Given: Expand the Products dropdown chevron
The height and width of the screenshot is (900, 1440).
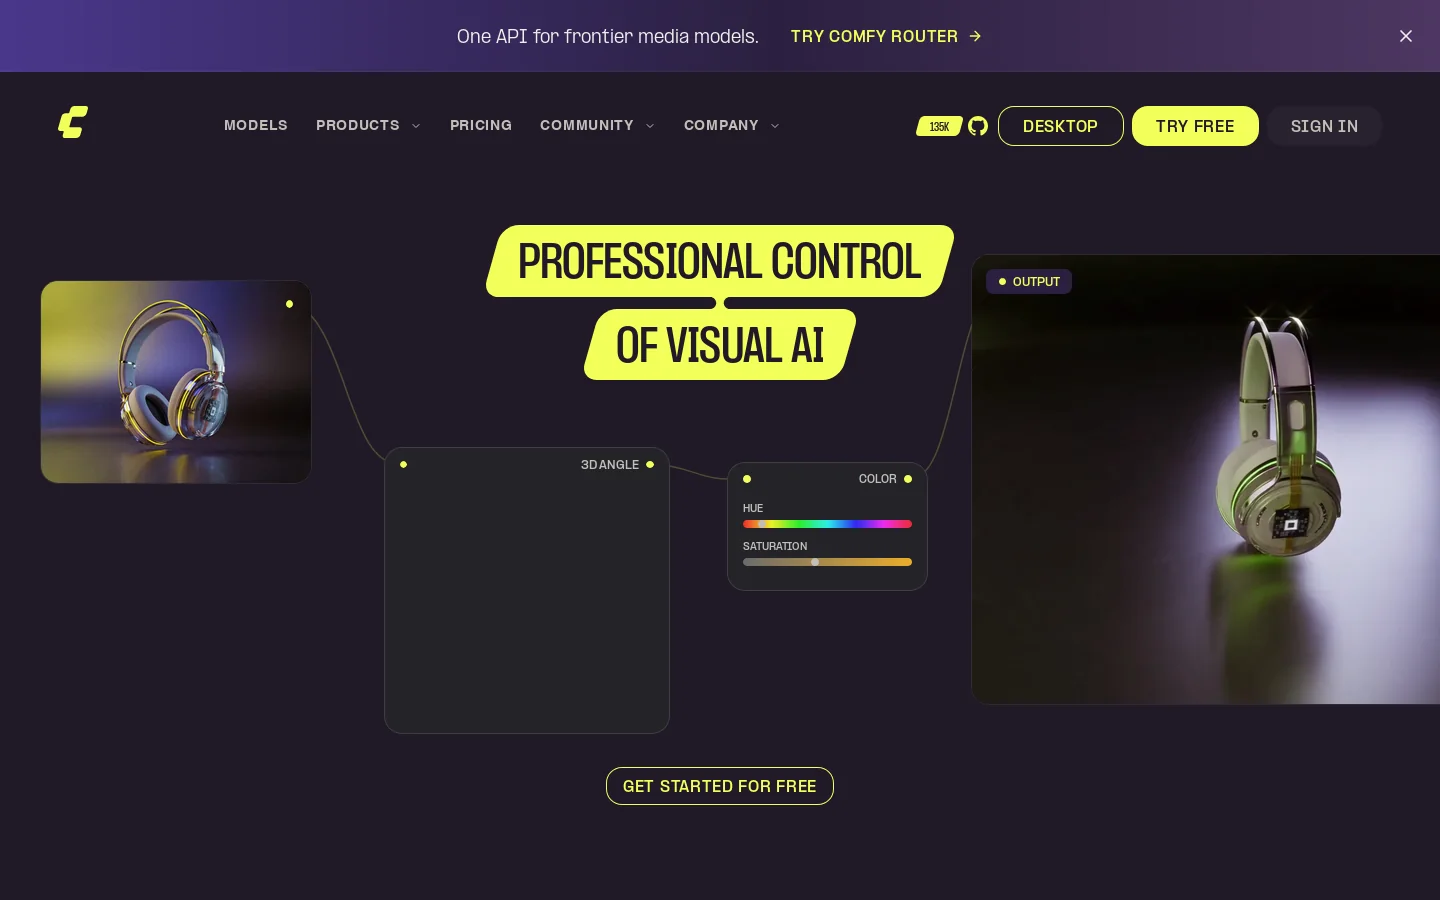Looking at the screenshot, I should (x=416, y=126).
